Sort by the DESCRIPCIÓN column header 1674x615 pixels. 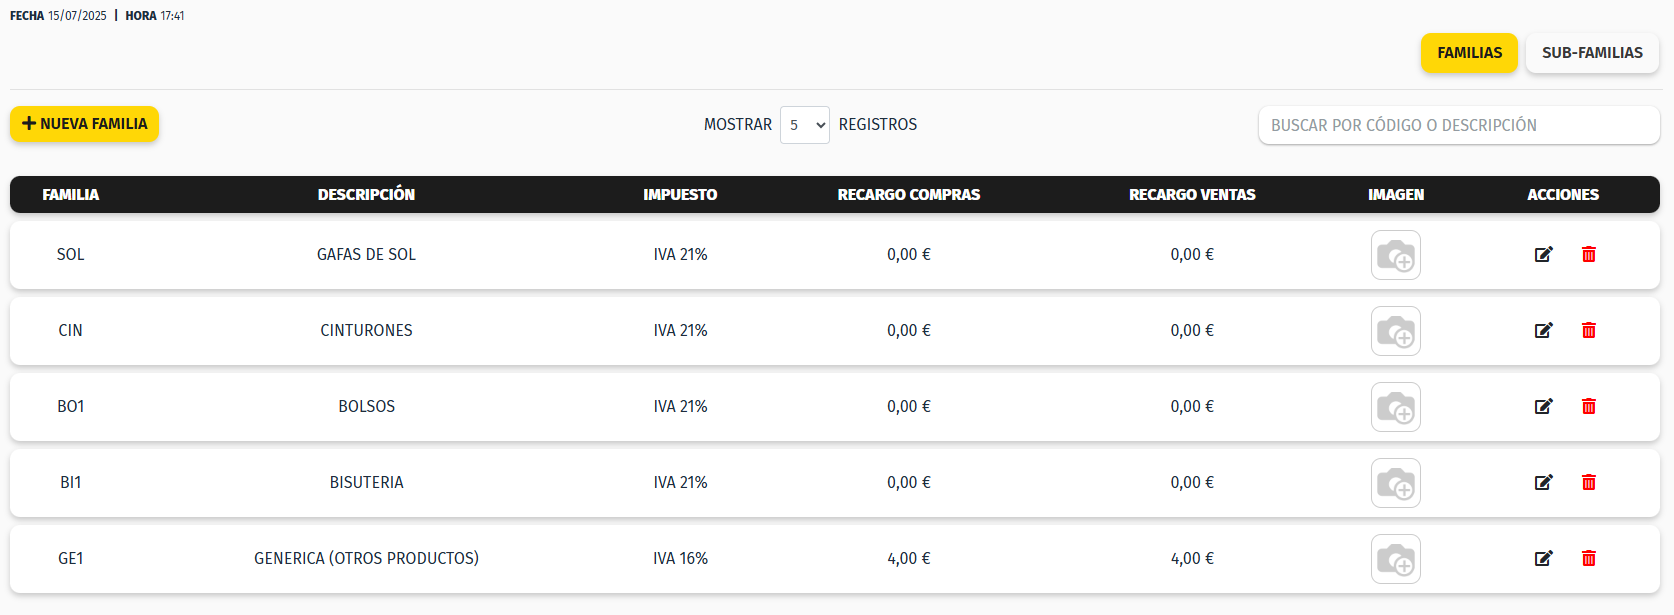(366, 195)
